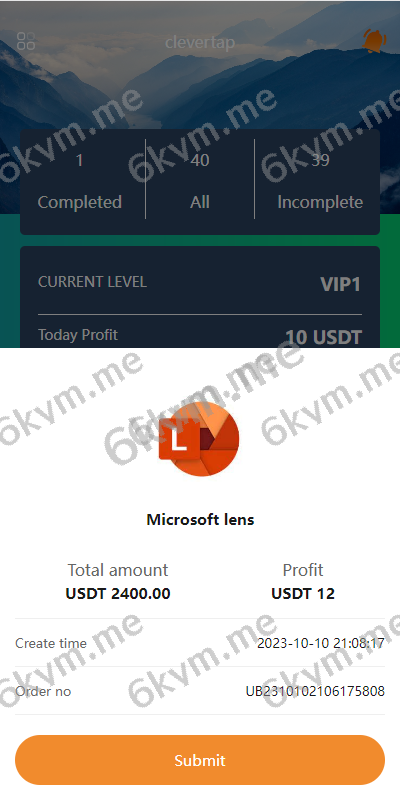Select the Completed tasks counter

(79, 181)
